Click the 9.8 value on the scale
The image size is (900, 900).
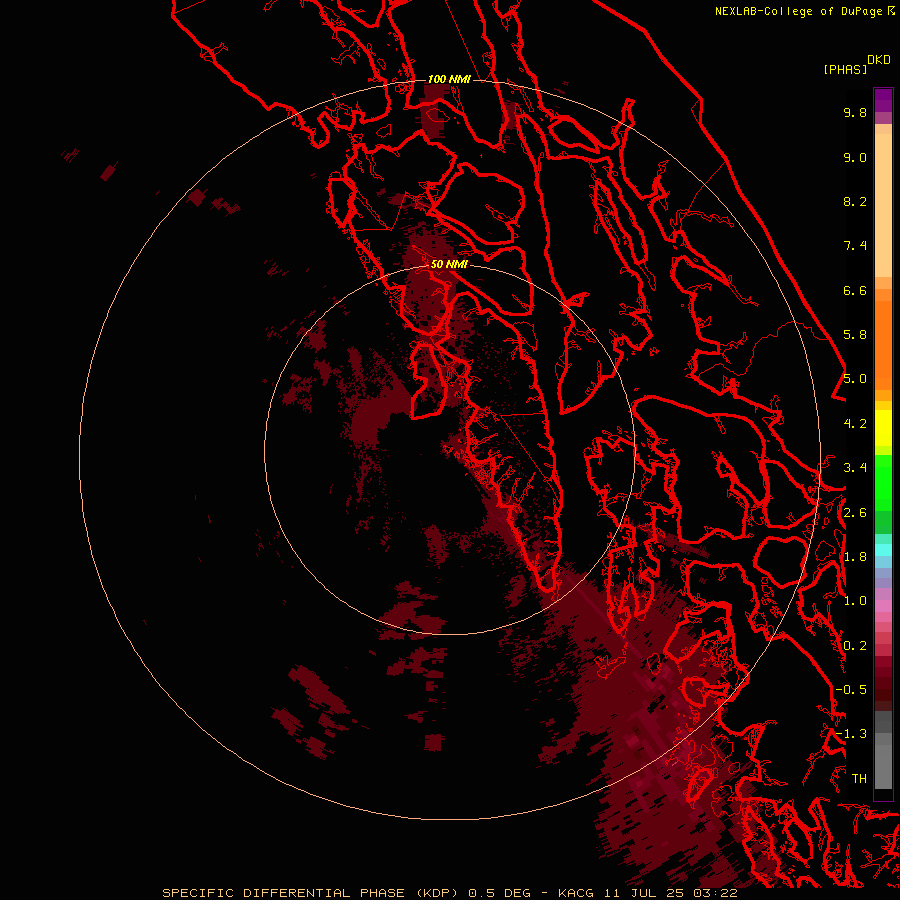click(x=855, y=112)
